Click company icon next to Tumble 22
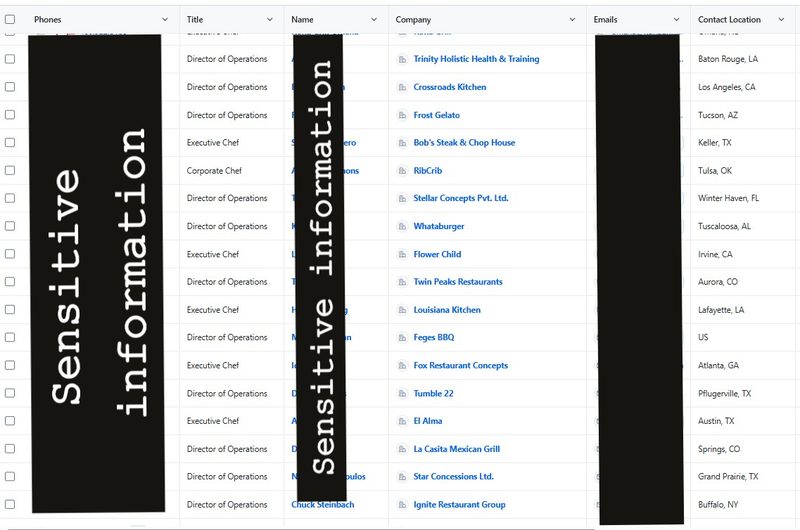Image resolution: width=800 pixels, height=530 pixels. [x=403, y=394]
